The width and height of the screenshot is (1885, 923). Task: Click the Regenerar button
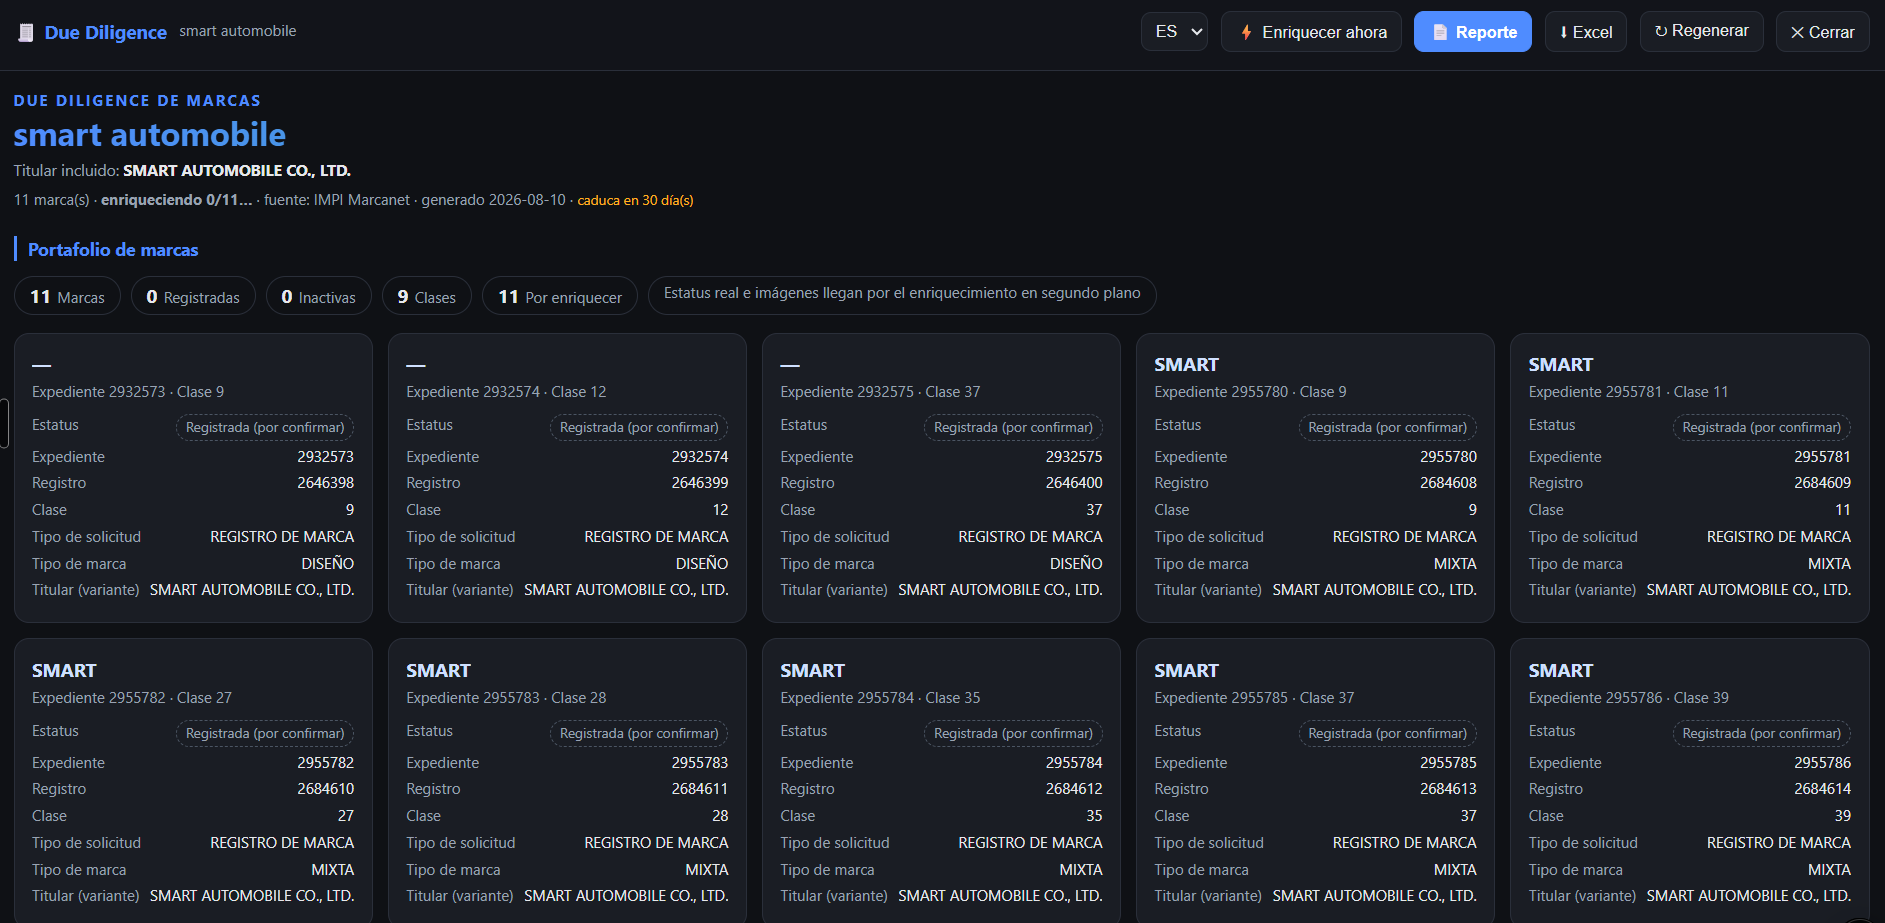[x=1702, y=32]
